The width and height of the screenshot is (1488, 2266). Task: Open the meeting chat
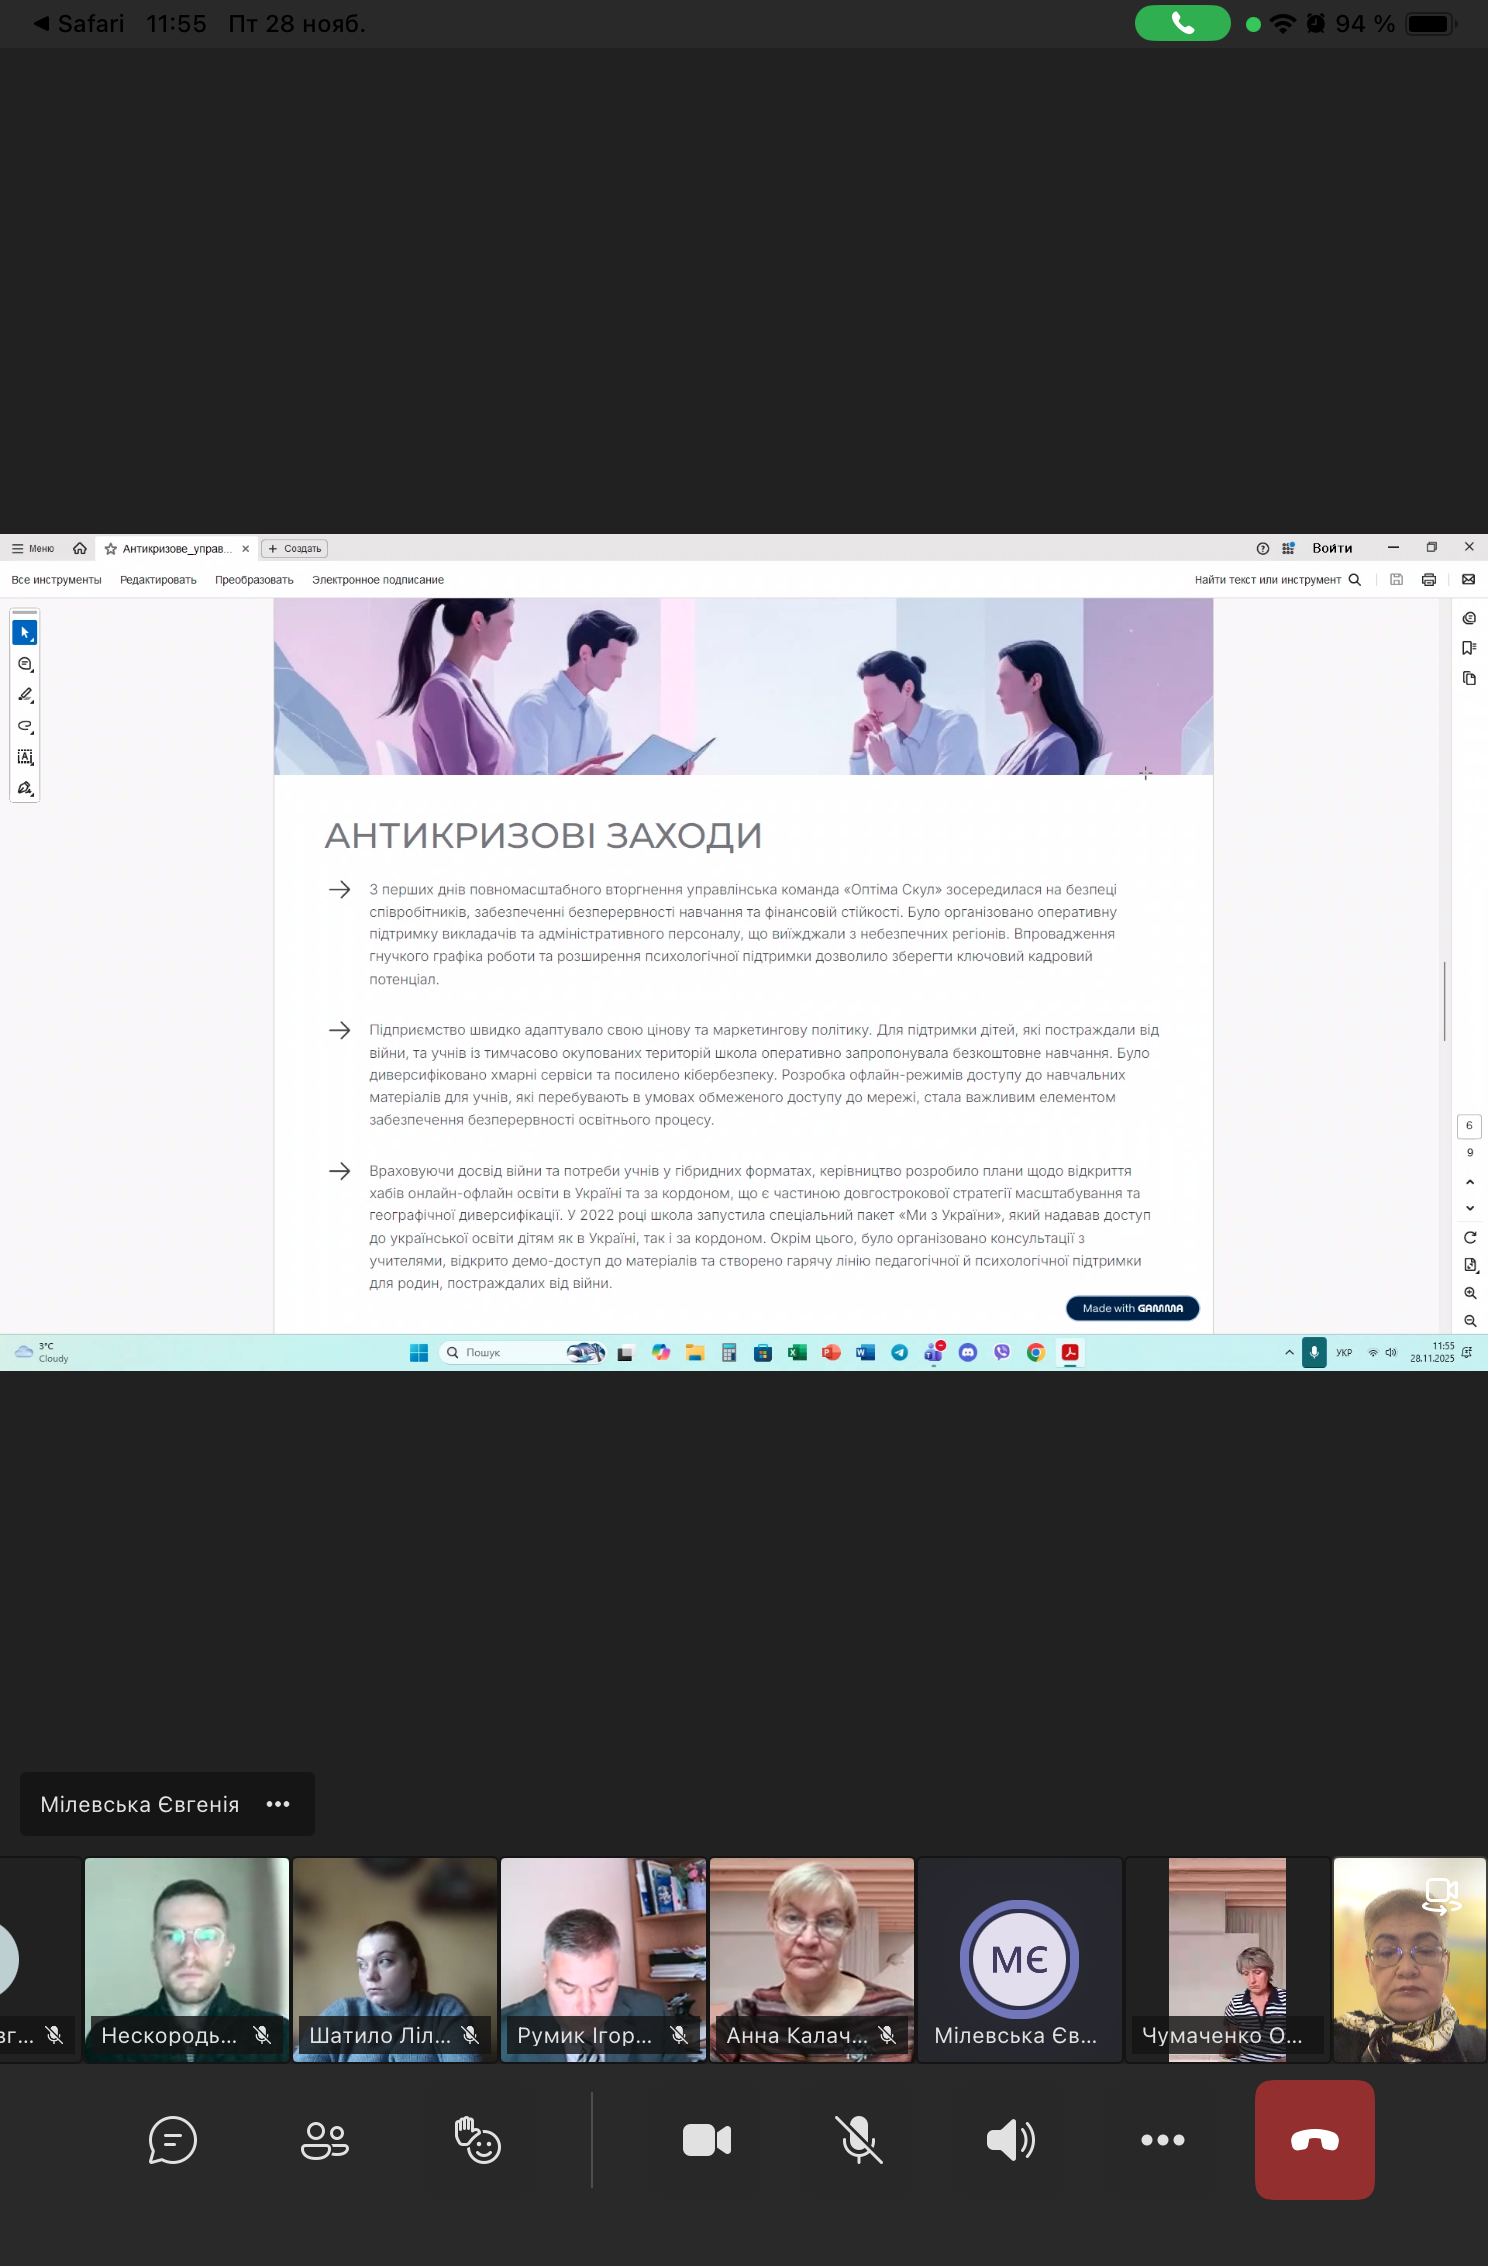tap(172, 2140)
